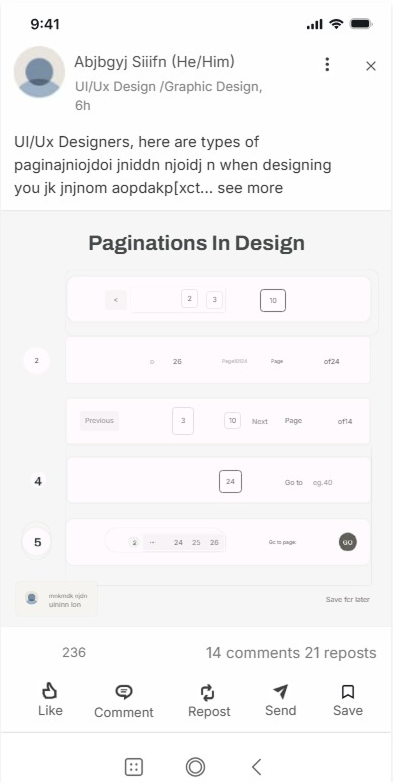
Task: Send post via paper plane icon
Action: click(x=281, y=691)
